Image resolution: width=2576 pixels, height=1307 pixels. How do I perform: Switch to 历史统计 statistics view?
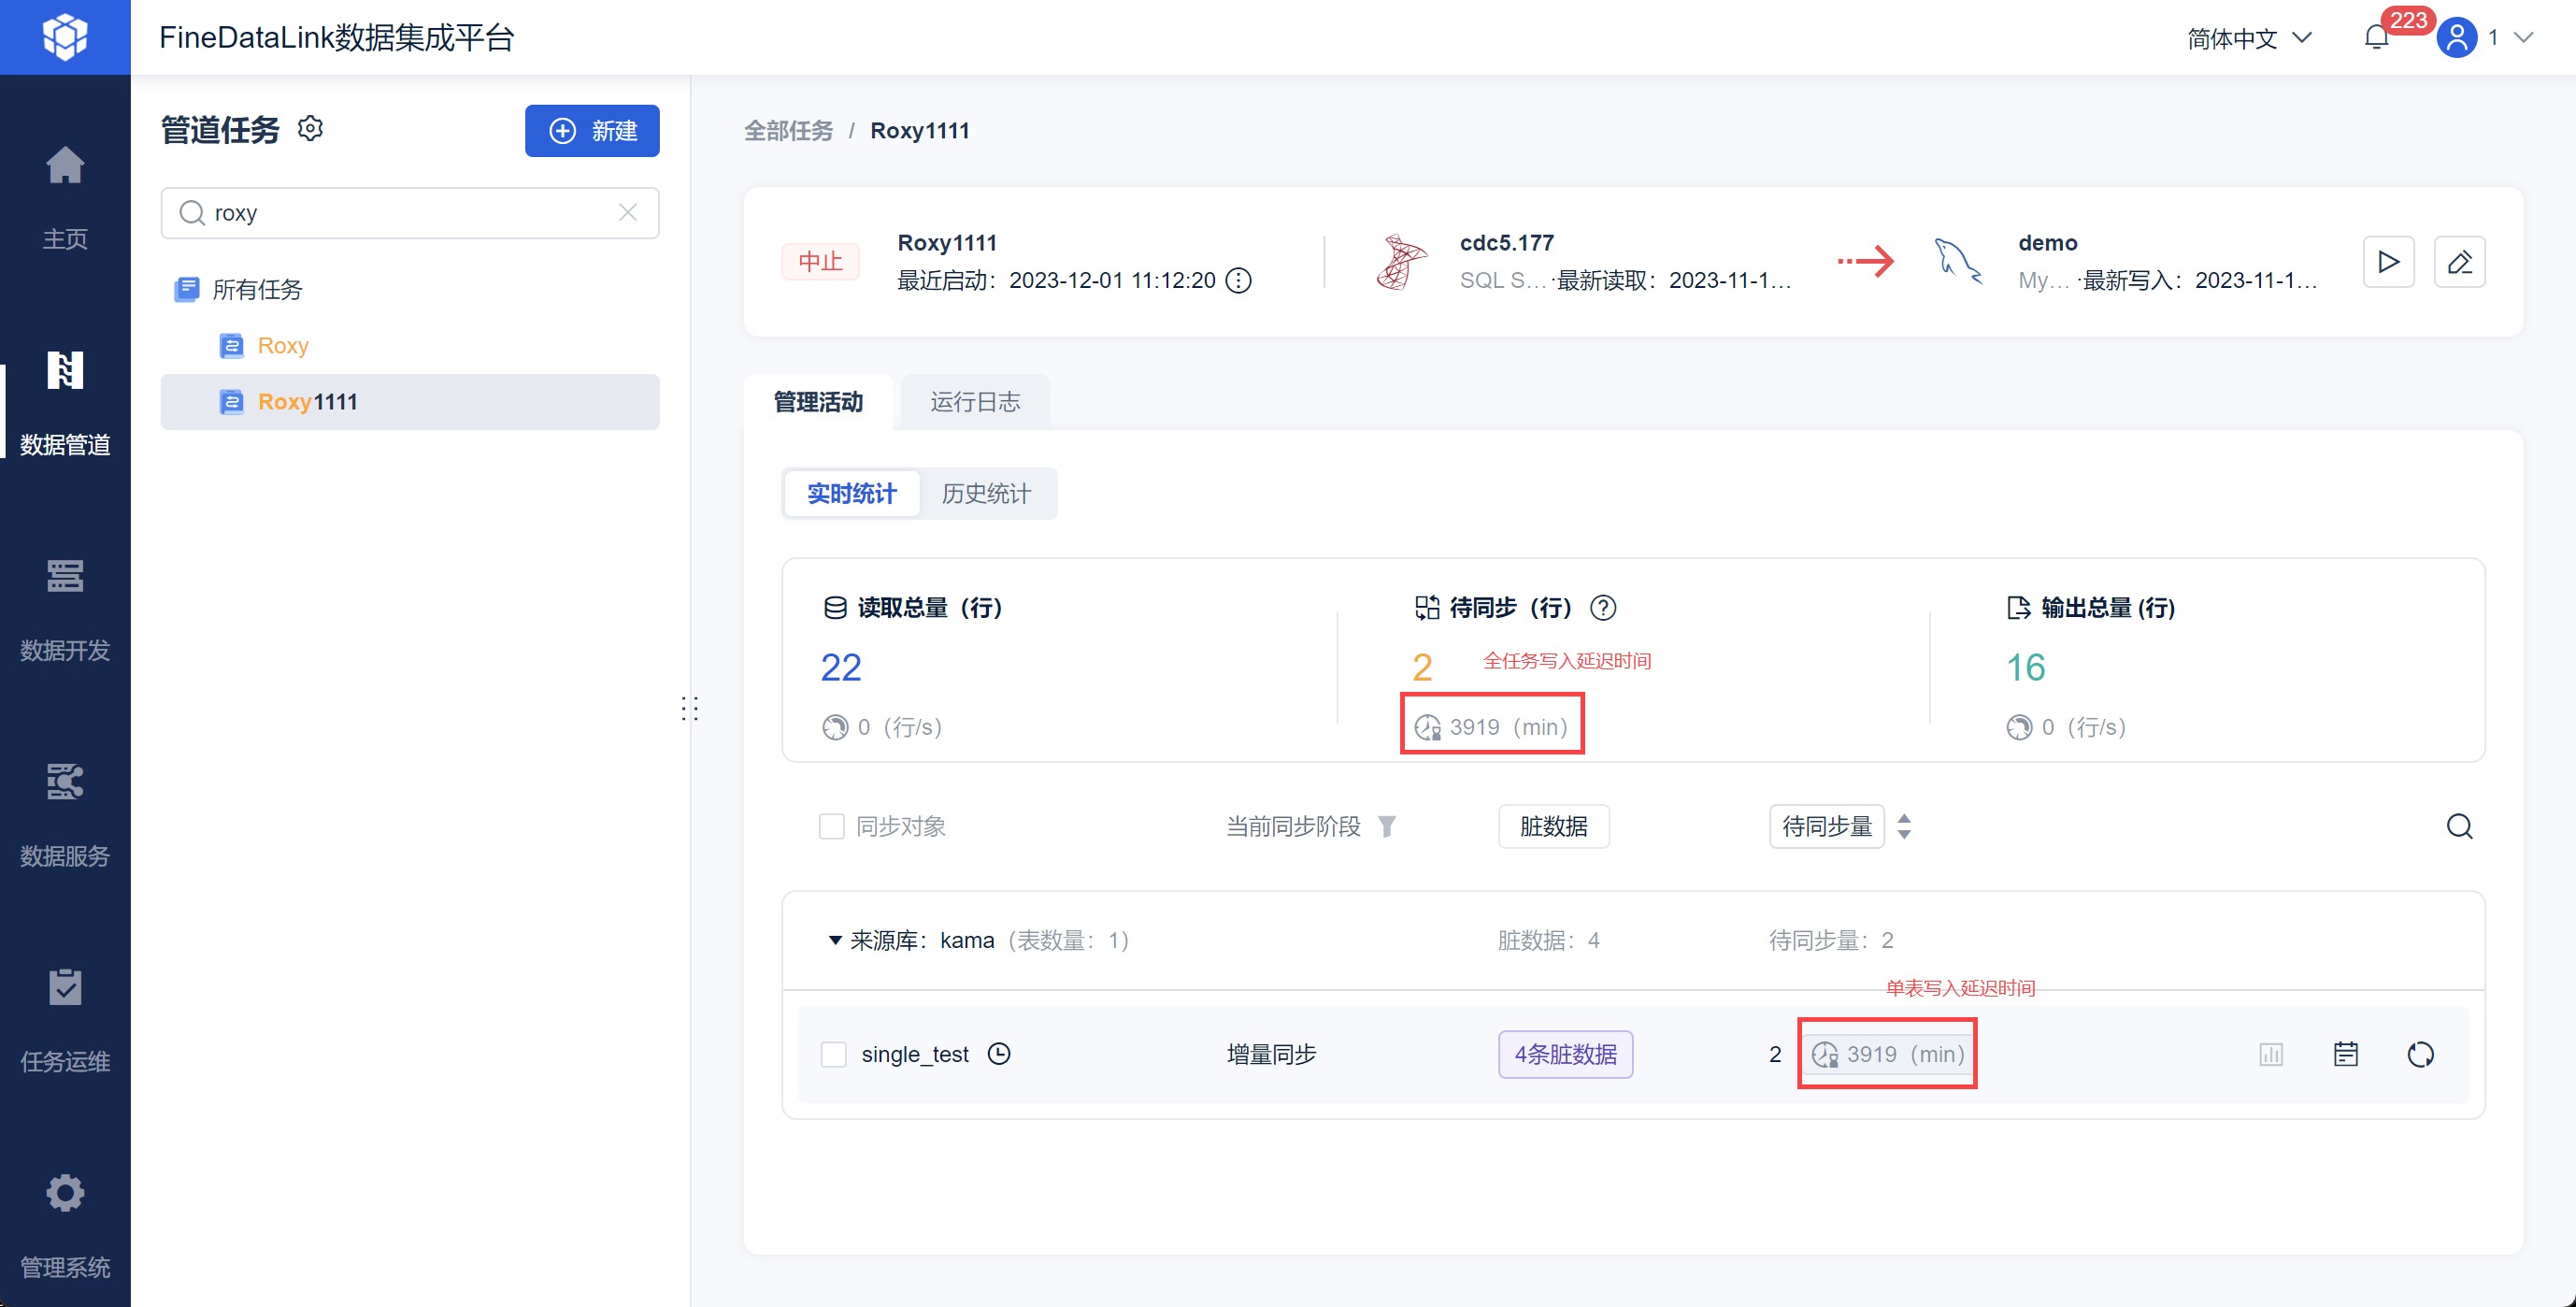click(x=985, y=494)
